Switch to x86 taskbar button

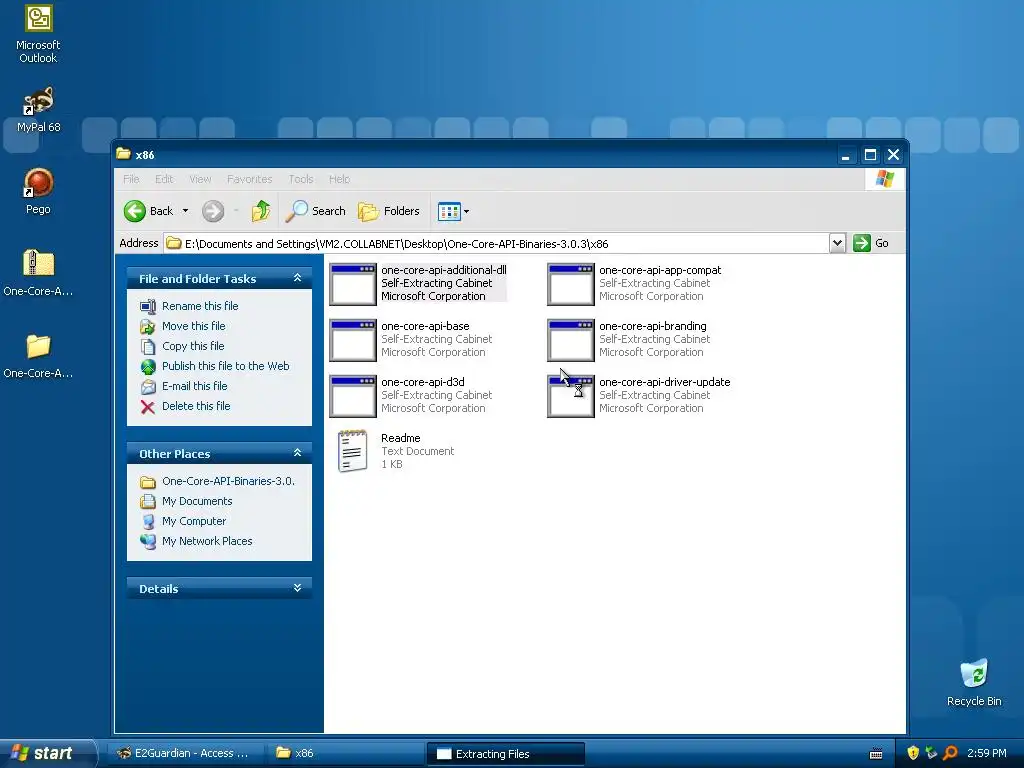click(x=346, y=753)
